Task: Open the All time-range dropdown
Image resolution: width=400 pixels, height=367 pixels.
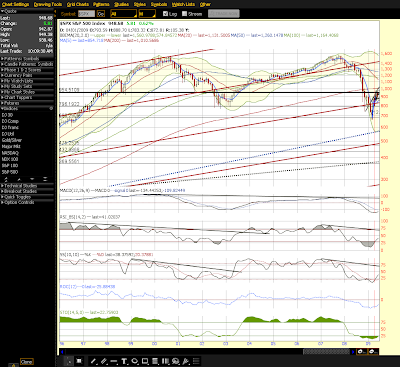Action: point(123,14)
